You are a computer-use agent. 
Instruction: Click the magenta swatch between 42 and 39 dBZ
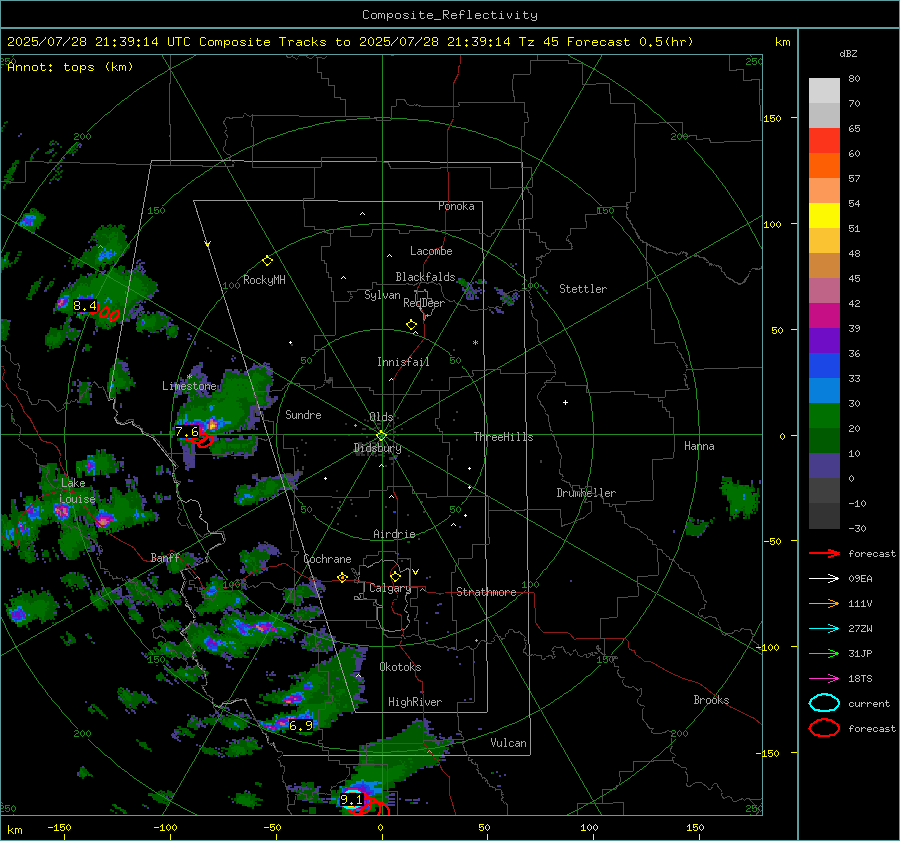pyautogui.click(x=824, y=316)
